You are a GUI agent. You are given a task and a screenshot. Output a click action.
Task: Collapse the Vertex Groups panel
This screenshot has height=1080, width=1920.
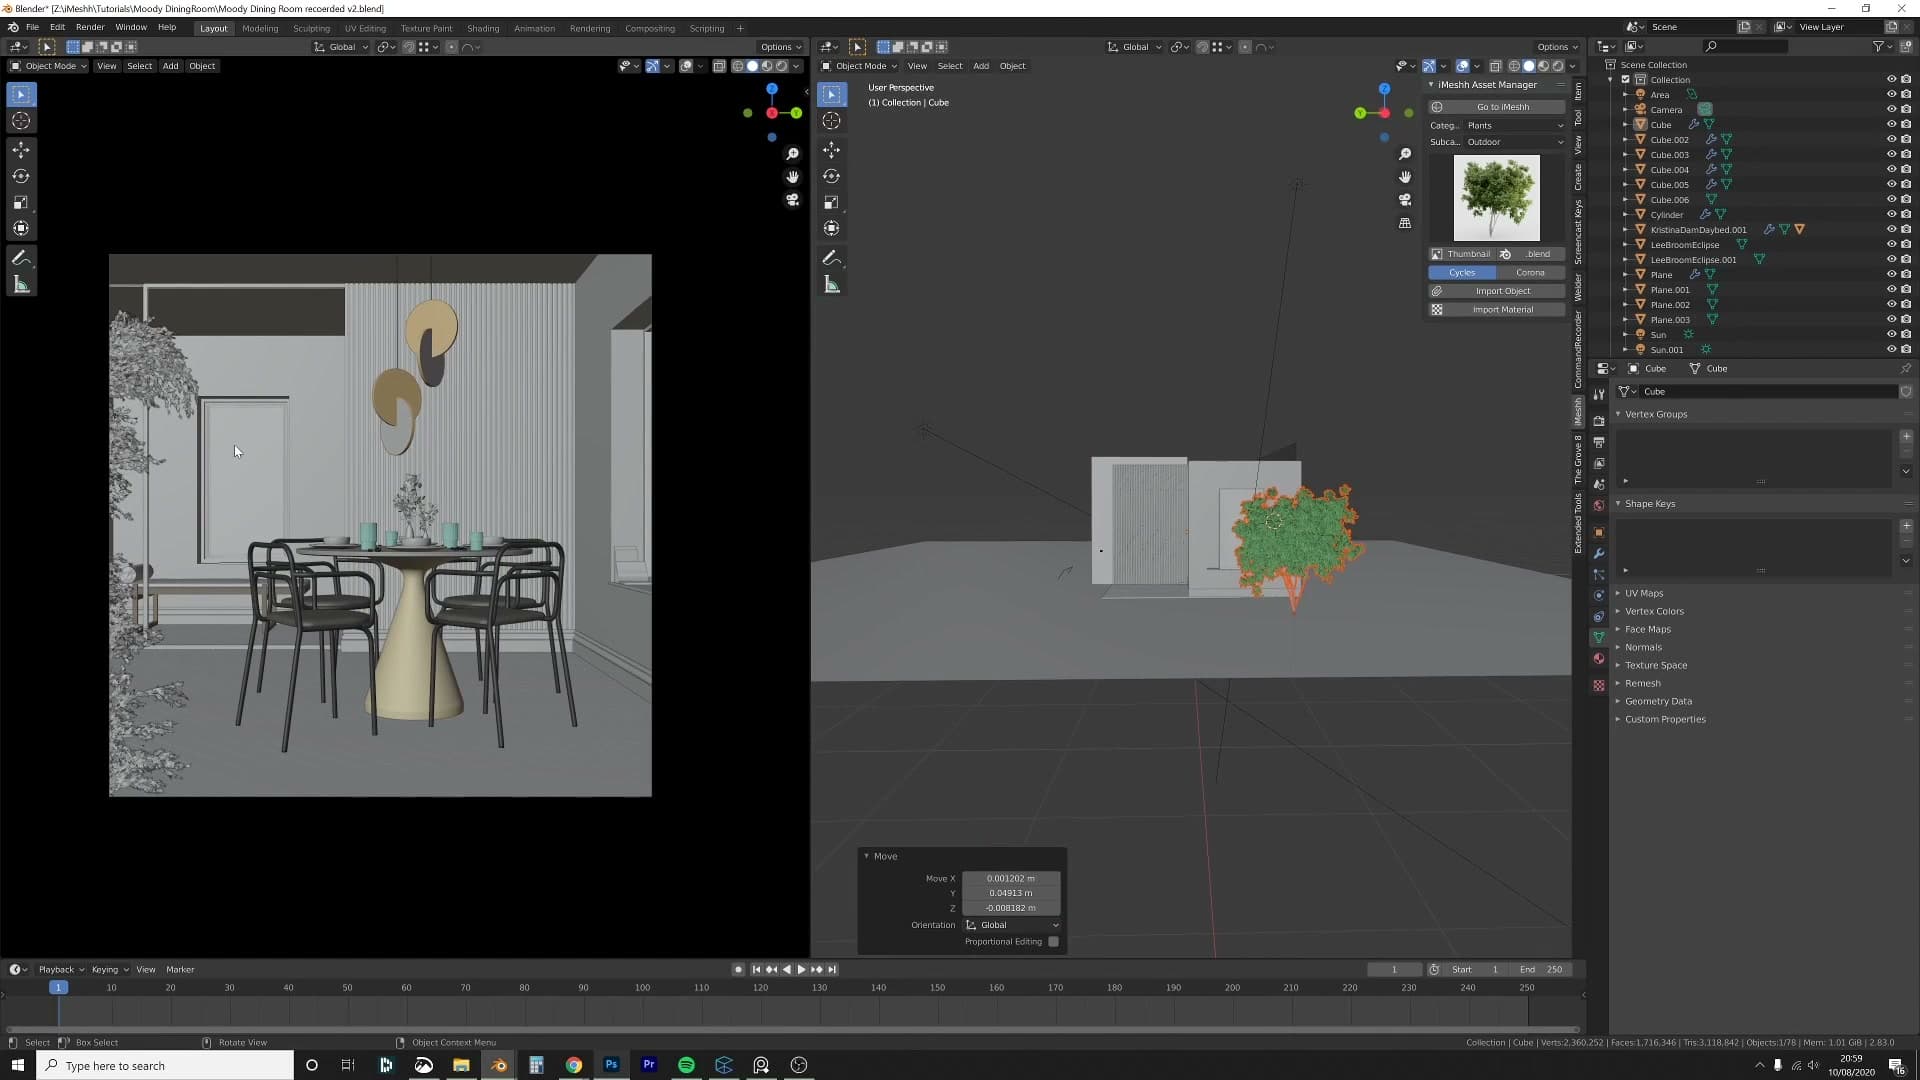1655,414
